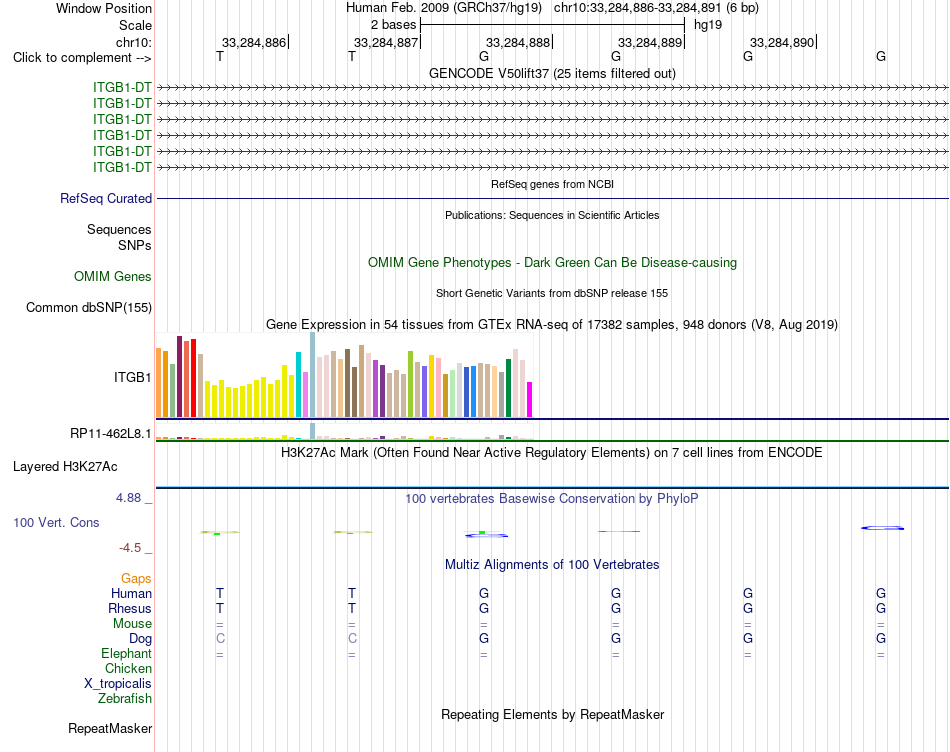Click the topmost ITGB1-DT transcript label
Screen dimensions: 950x752
coord(122,87)
